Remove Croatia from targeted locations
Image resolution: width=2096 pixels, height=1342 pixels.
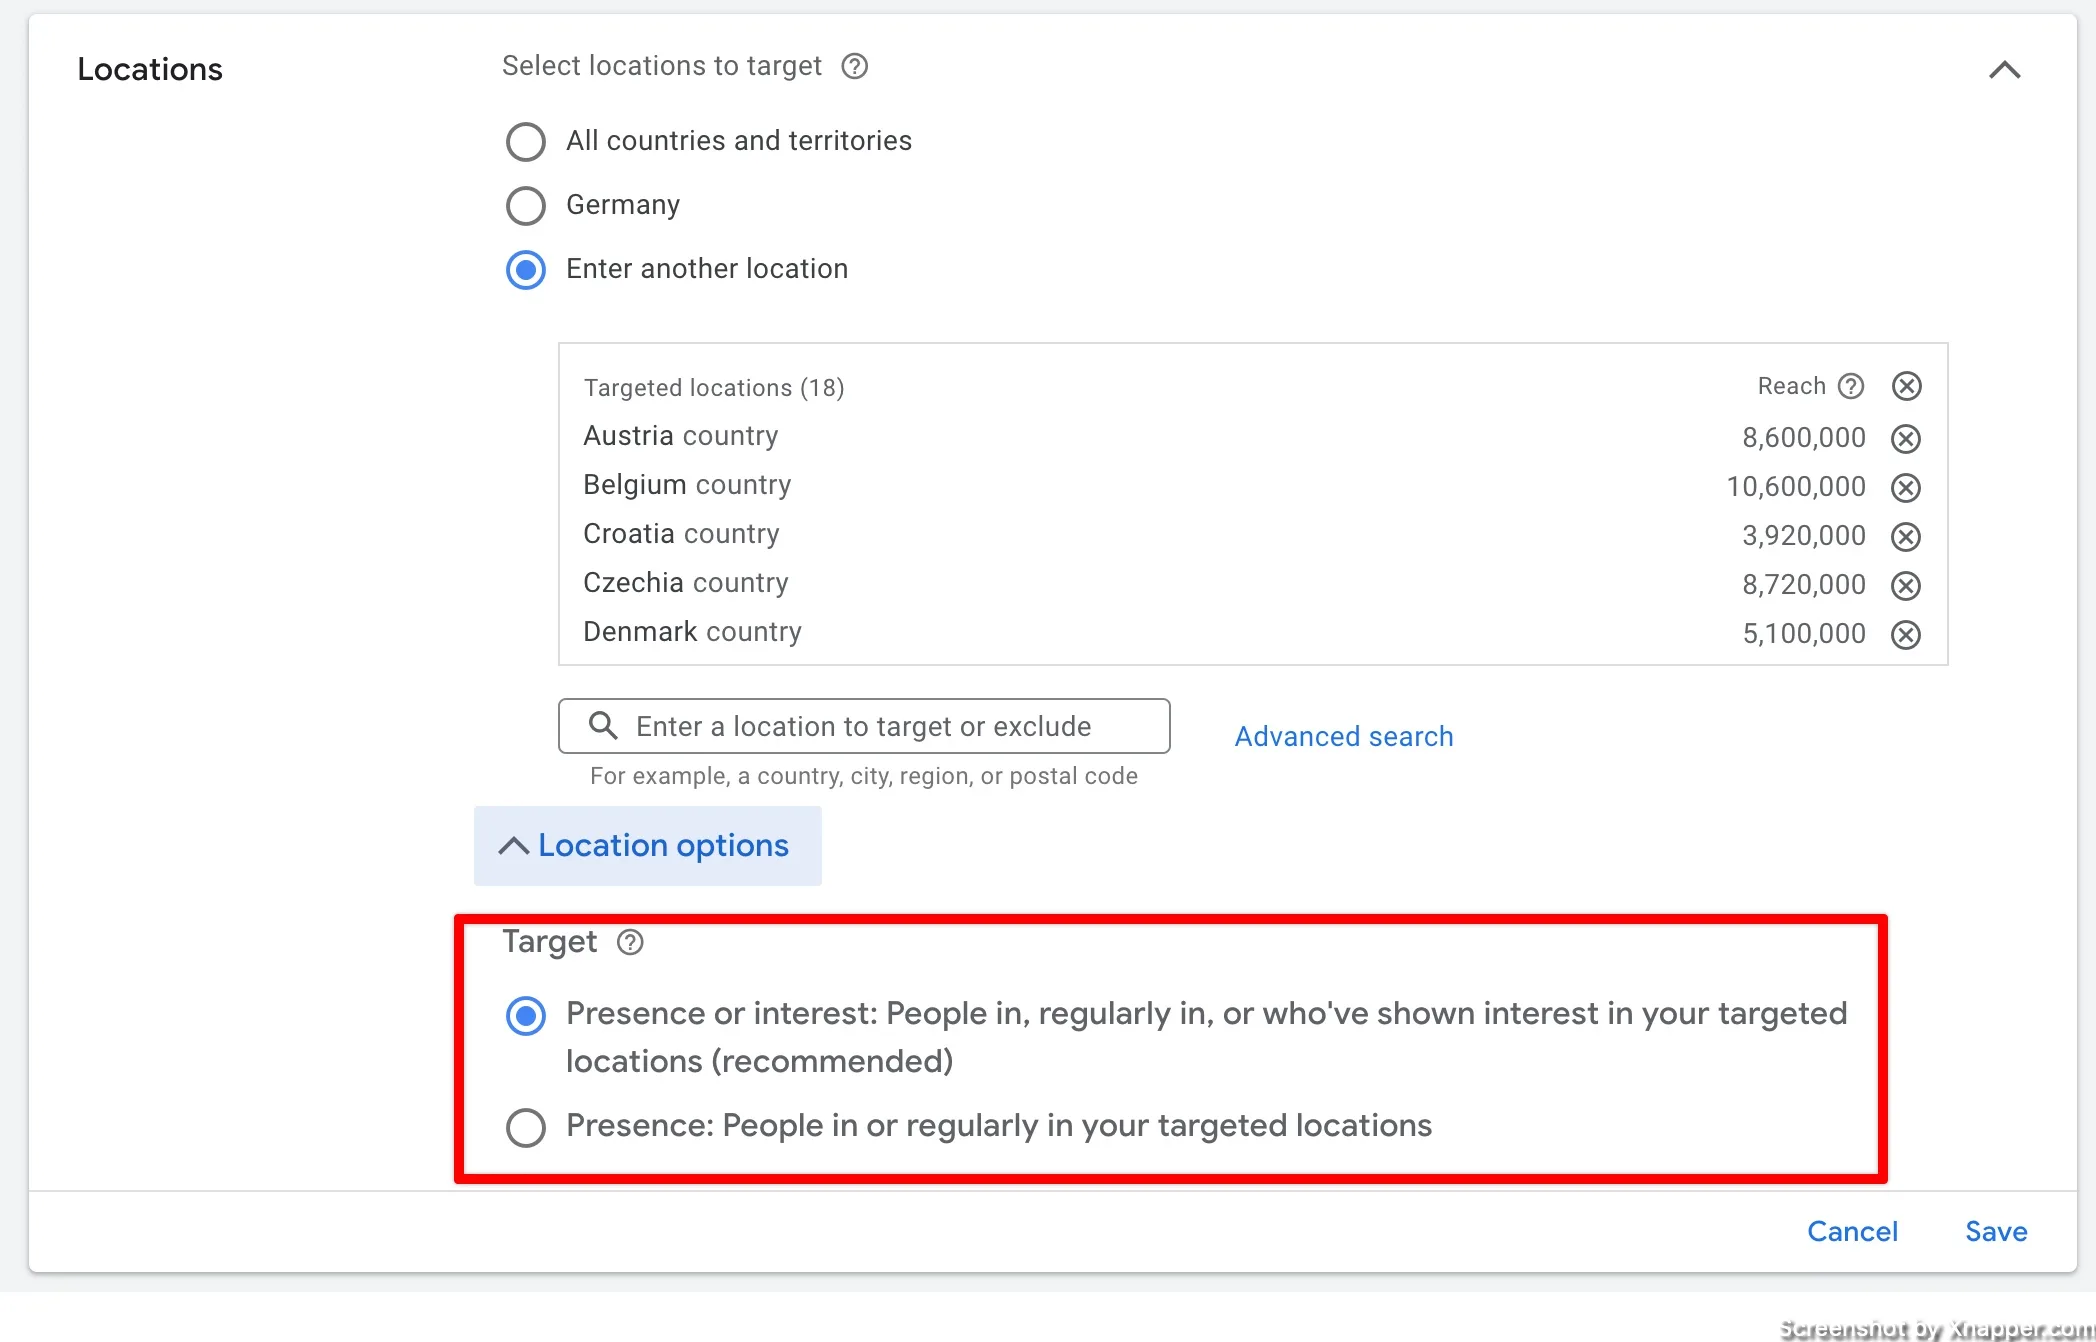[x=1906, y=536]
